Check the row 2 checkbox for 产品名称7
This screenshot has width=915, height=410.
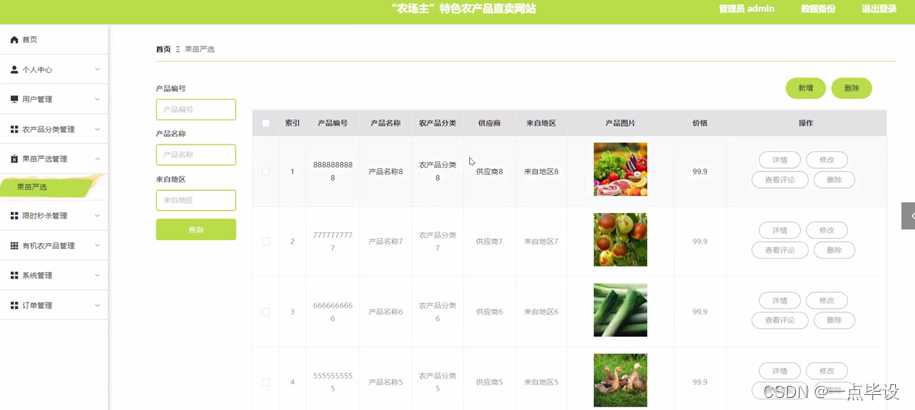pos(266,241)
